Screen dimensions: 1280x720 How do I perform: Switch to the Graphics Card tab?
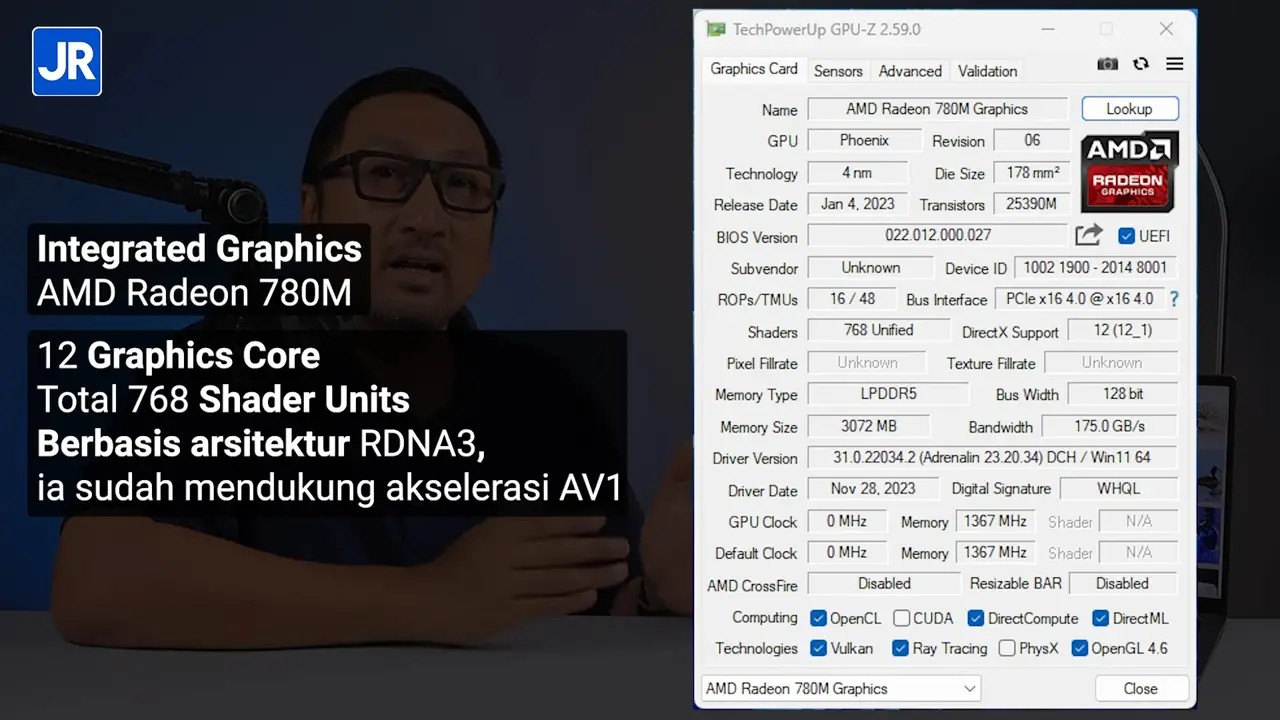pyautogui.click(x=754, y=69)
